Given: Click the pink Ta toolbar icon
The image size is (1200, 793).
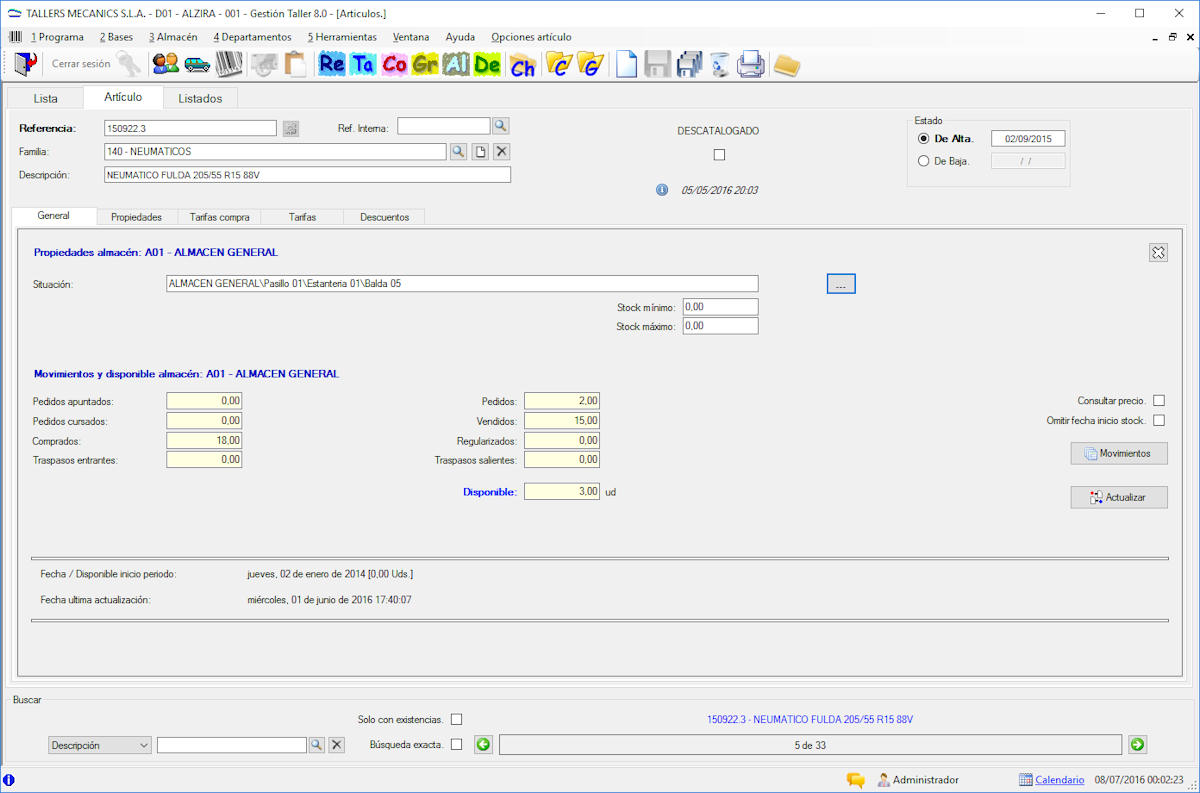Looking at the screenshot, I should 363,64.
